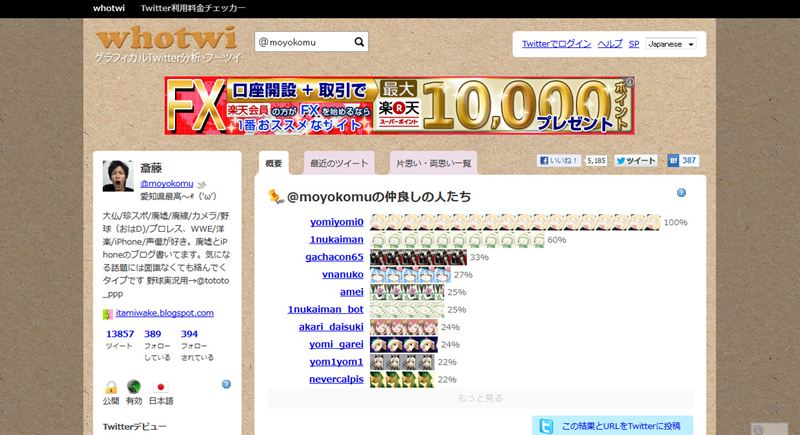Click the amei user link
The height and width of the screenshot is (435, 800).
(352, 292)
